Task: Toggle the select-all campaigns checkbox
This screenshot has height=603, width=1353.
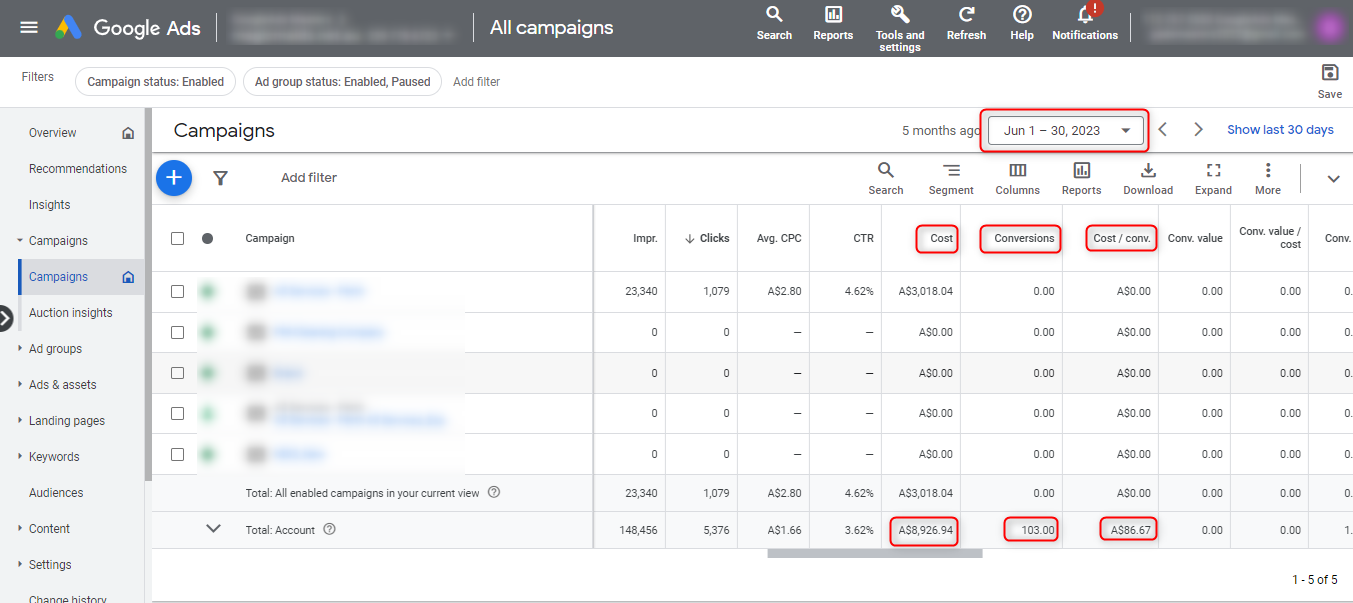Action: pyautogui.click(x=177, y=238)
